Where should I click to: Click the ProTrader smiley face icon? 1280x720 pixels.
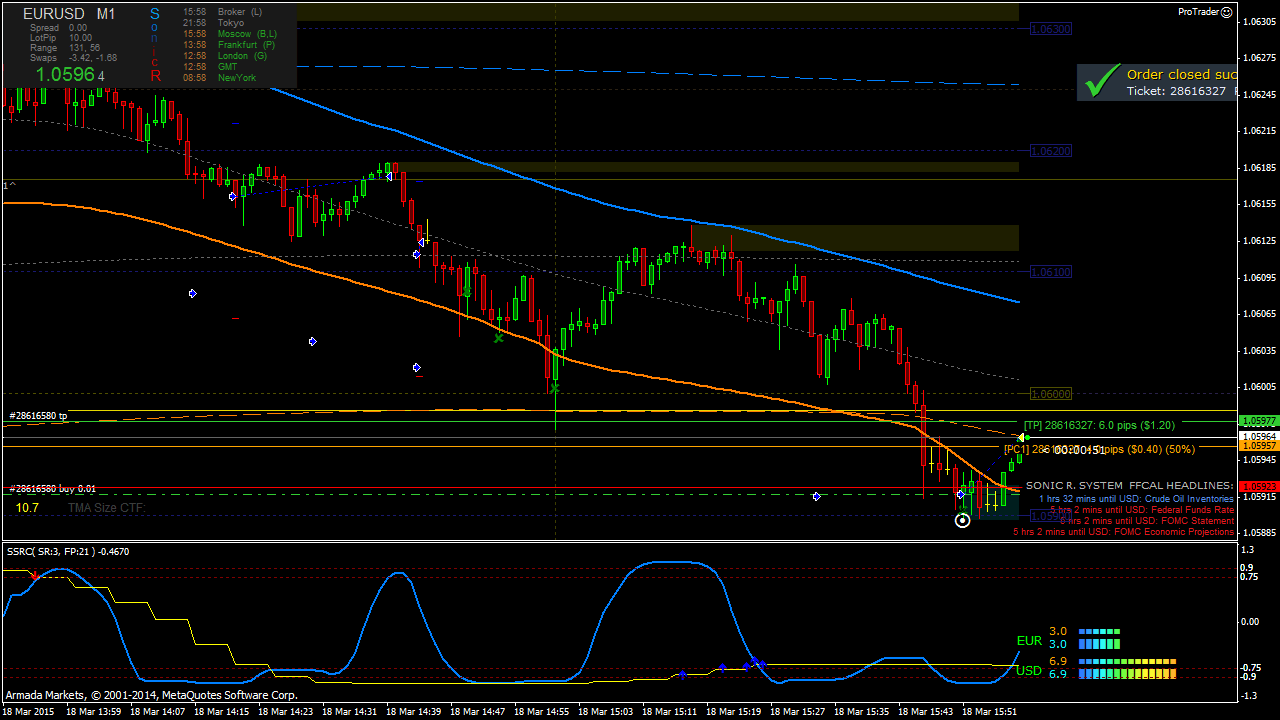tap(1227, 12)
